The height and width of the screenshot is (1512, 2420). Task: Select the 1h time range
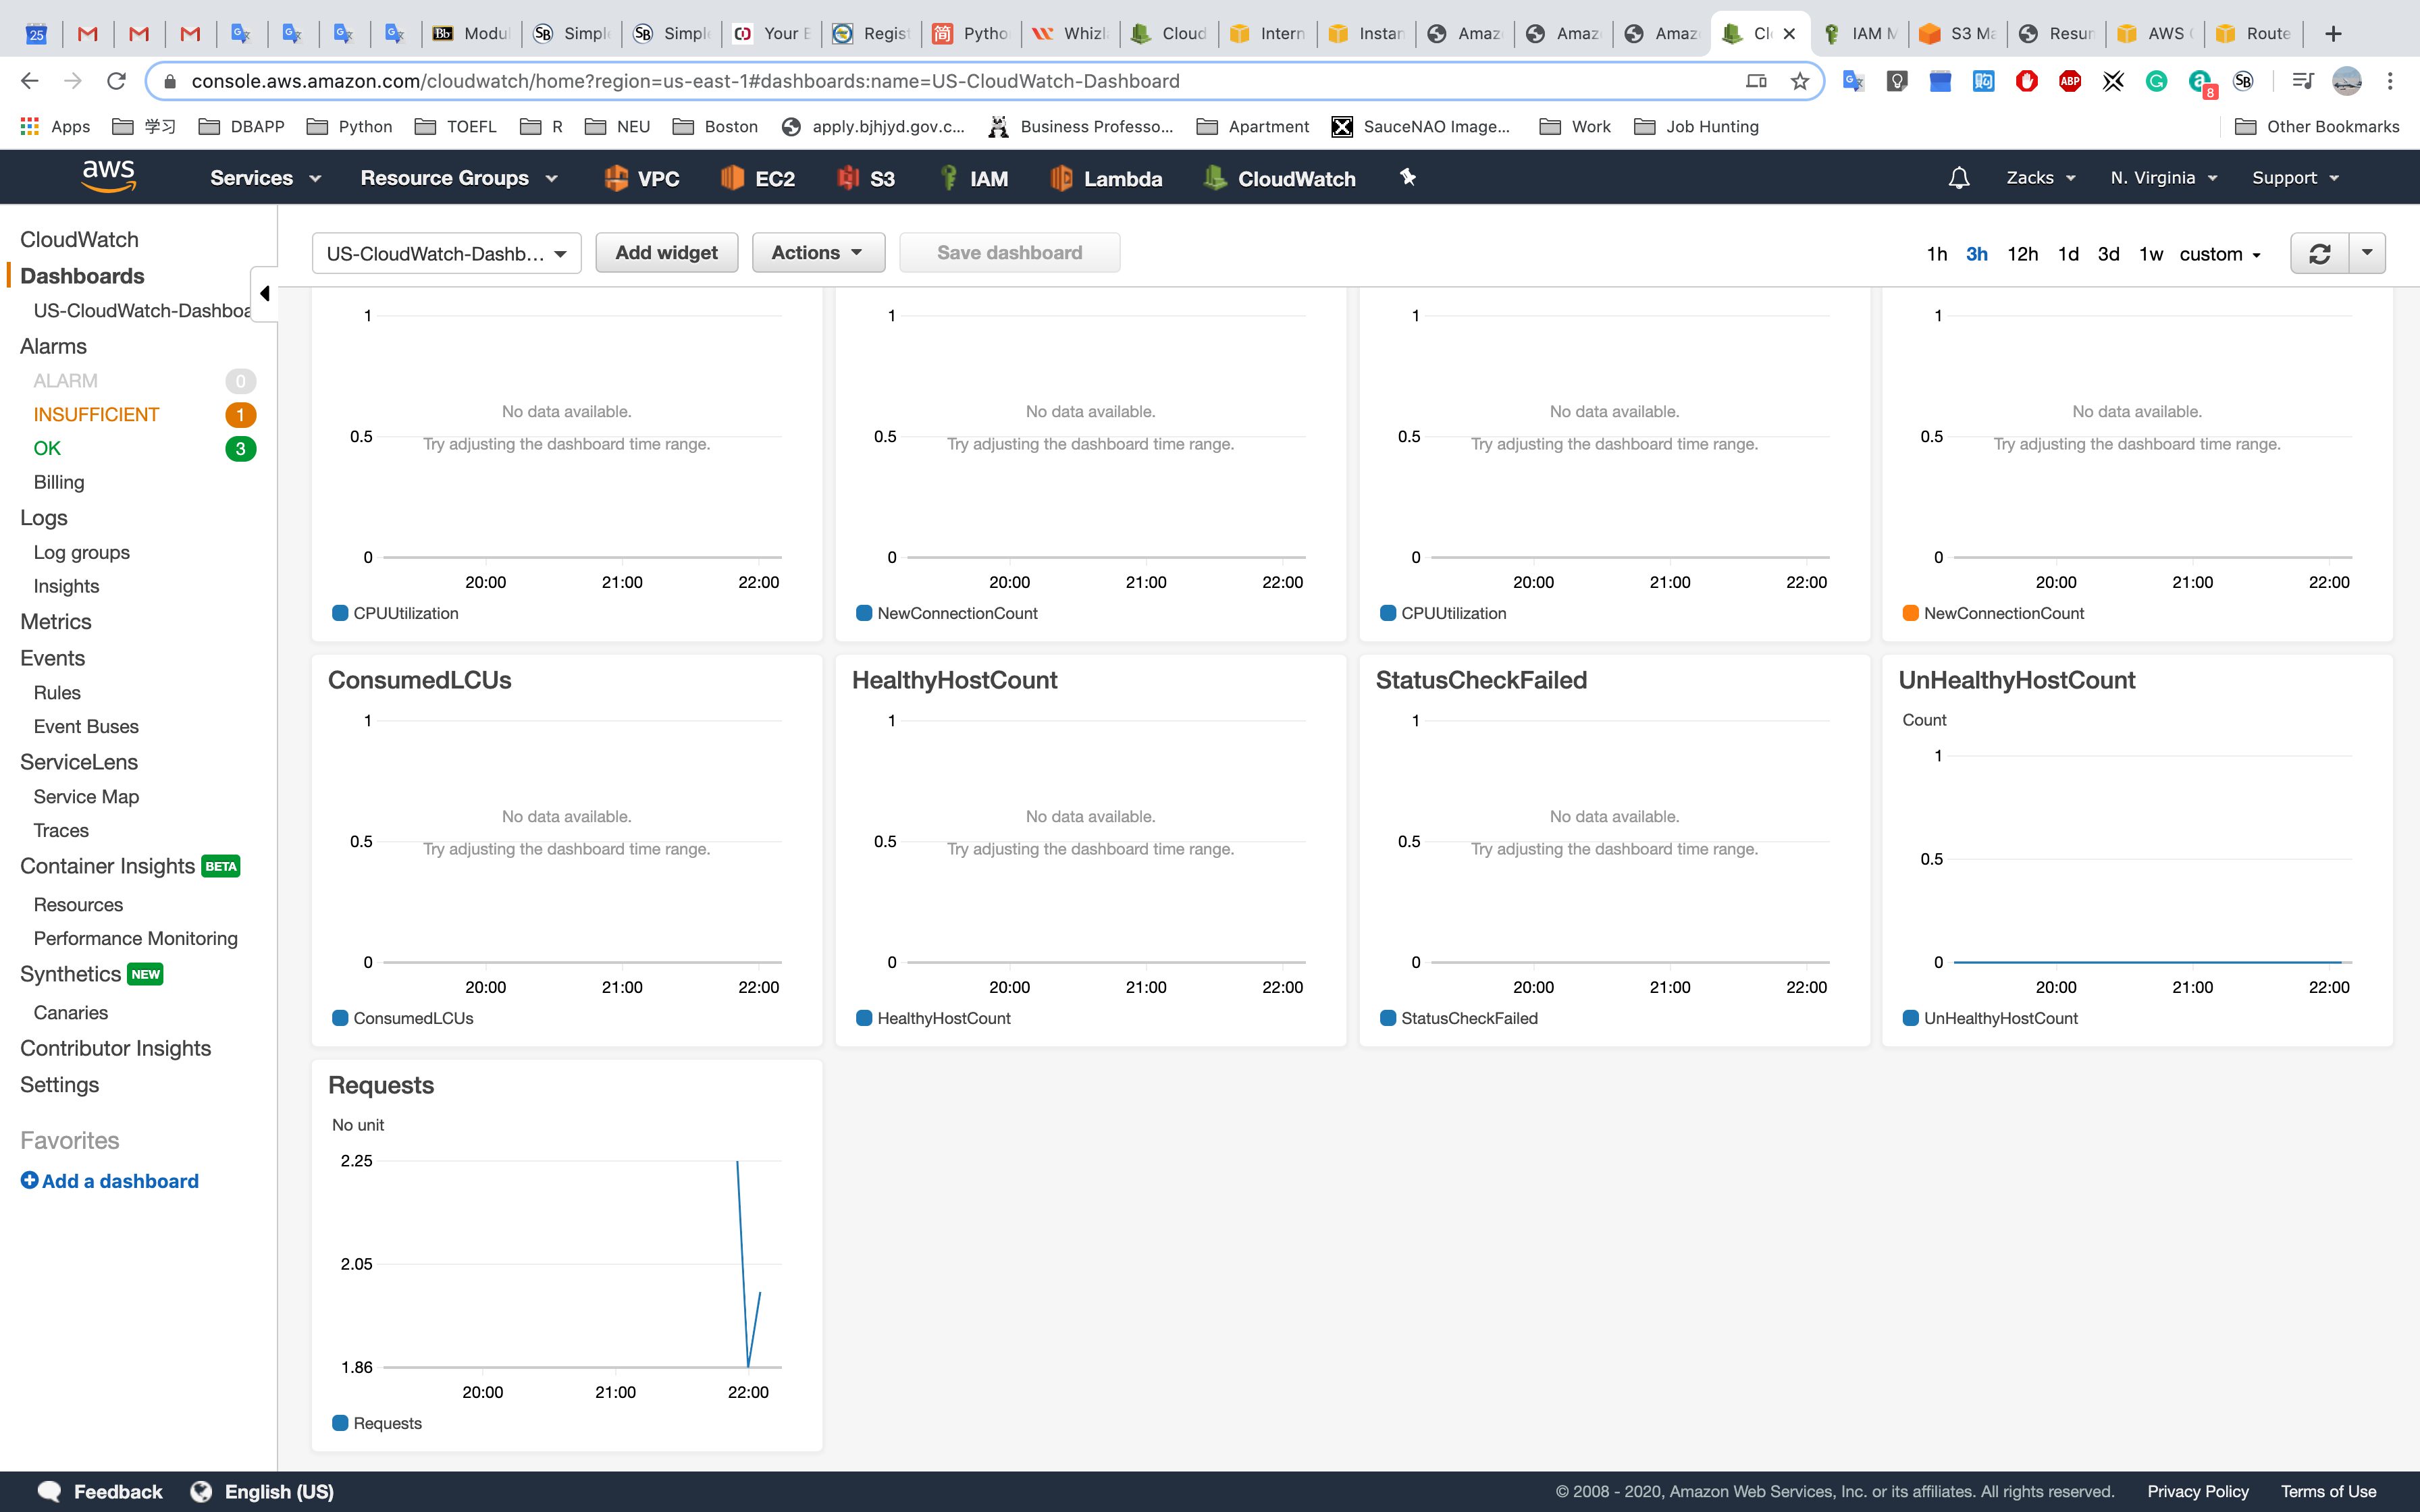click(x=1936, y=254)
